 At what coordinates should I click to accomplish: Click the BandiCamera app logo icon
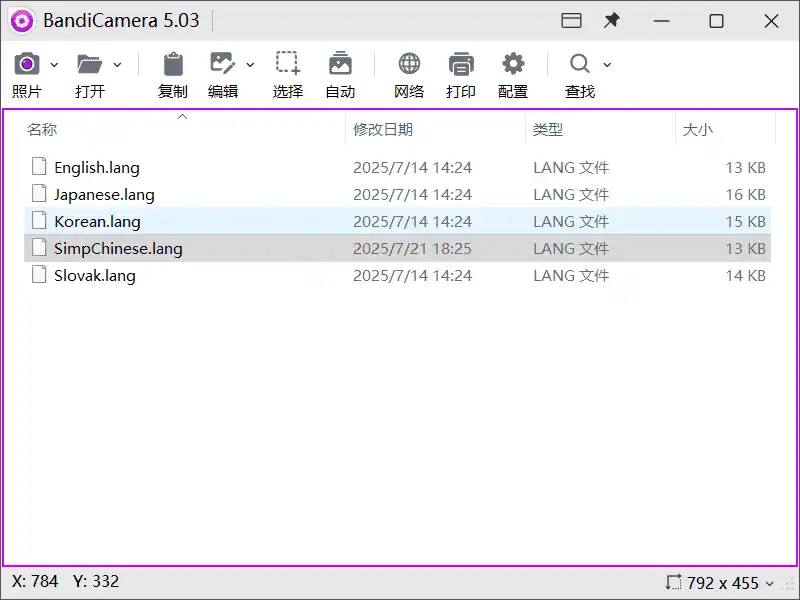22,21
